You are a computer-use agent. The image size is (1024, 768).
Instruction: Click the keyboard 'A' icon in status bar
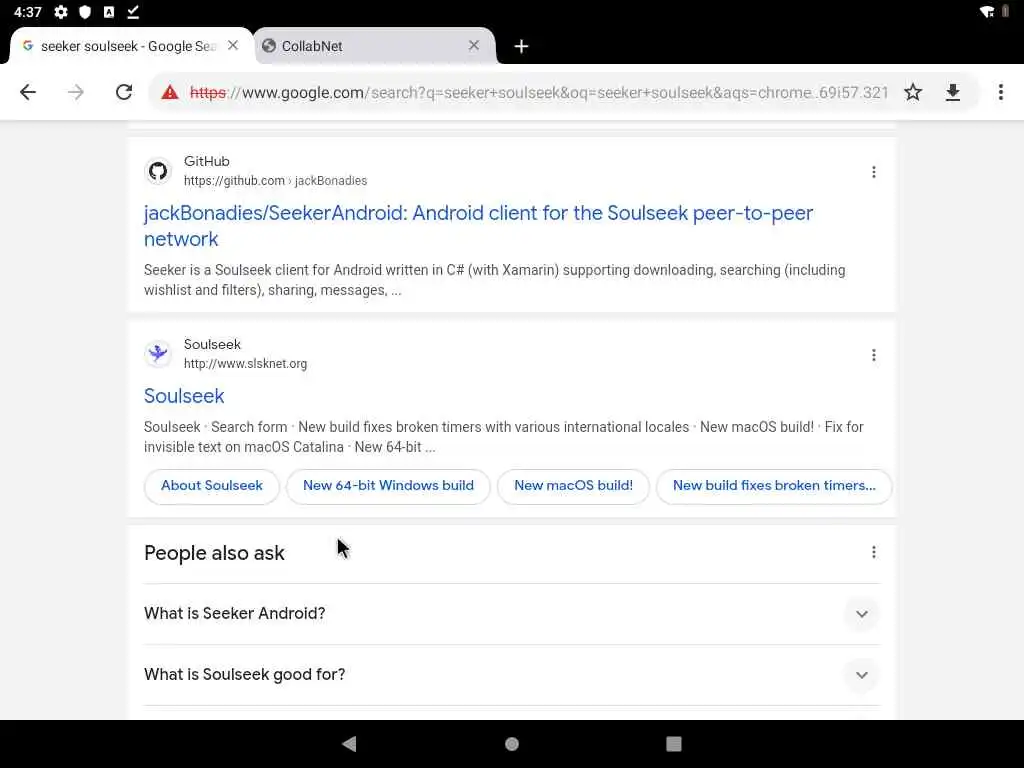pos(109,12)
